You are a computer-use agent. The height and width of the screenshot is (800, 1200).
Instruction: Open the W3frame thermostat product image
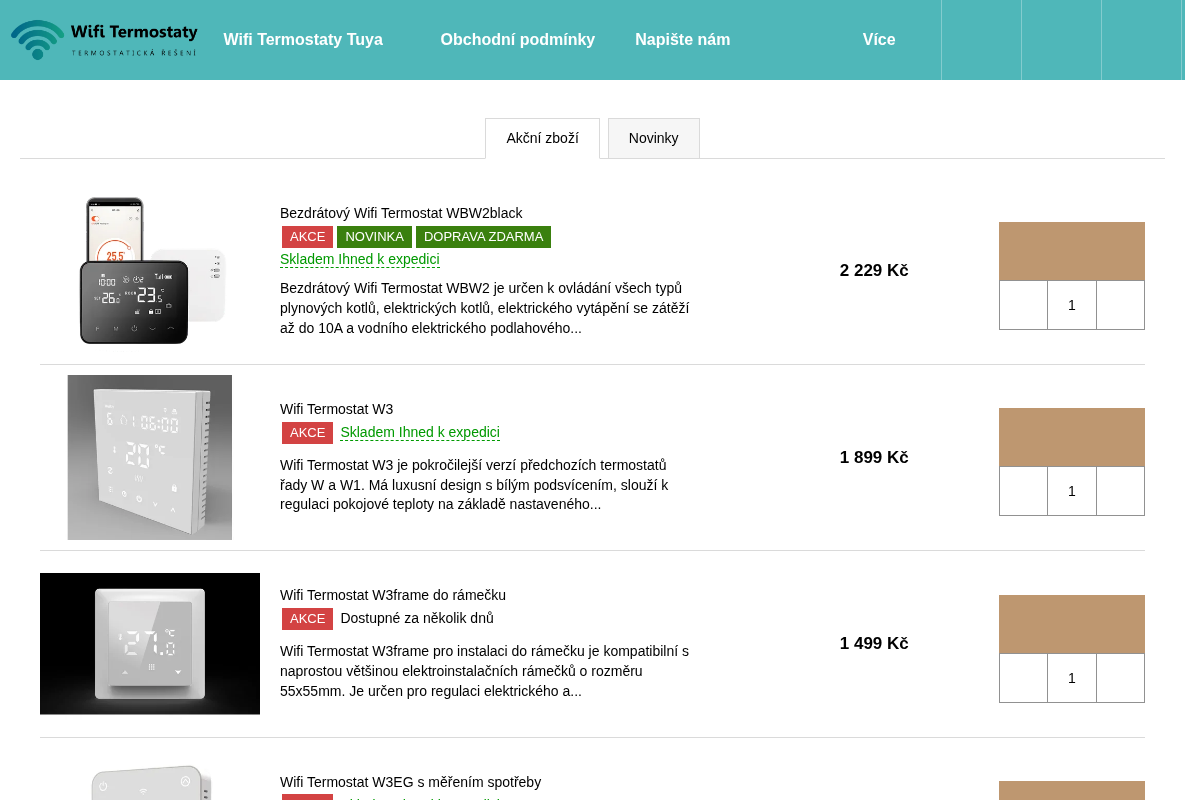point(150,644)
